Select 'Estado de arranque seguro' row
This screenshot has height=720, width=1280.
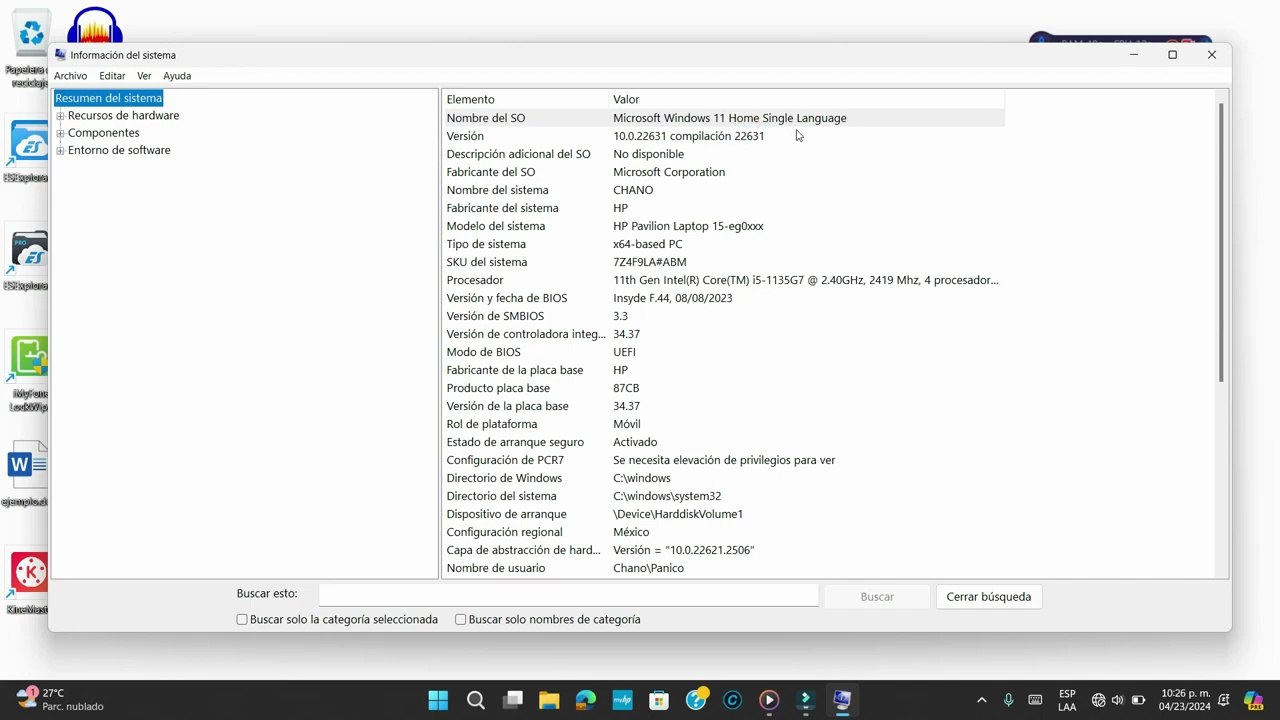coord(724,442)
